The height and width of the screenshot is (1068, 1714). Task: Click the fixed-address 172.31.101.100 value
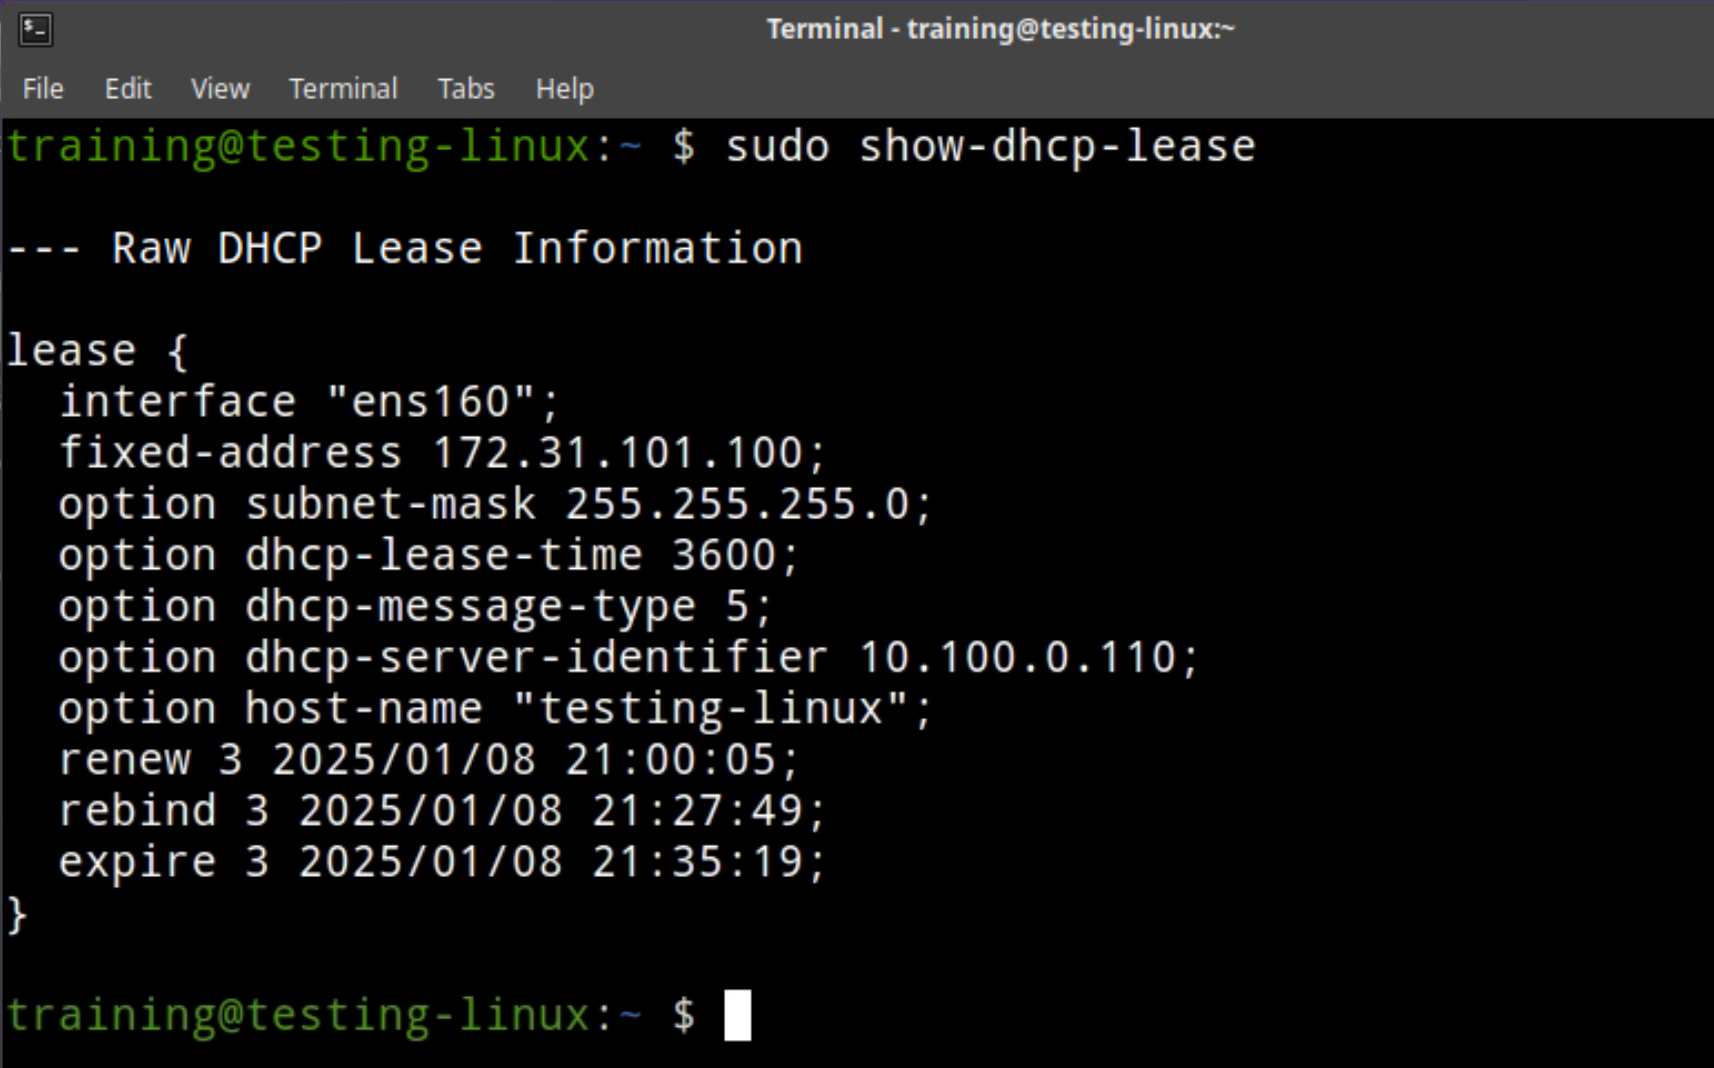[x=617, y=453]
